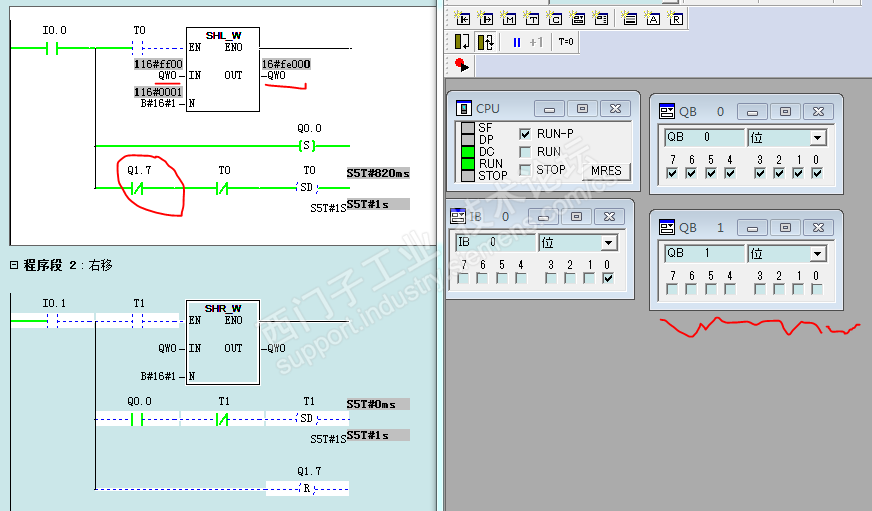
Task: Click the MRES memory reset button
Action: point(606,171)
